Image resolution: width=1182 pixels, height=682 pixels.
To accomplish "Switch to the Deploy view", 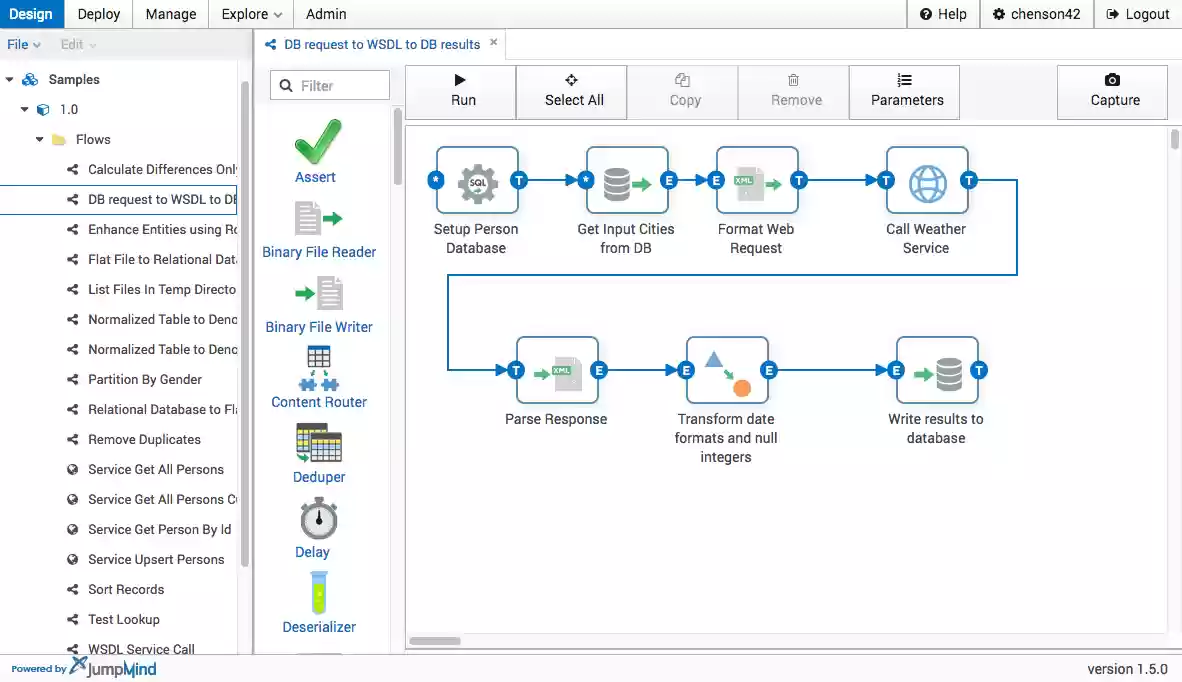I will [x=98, y=14].
